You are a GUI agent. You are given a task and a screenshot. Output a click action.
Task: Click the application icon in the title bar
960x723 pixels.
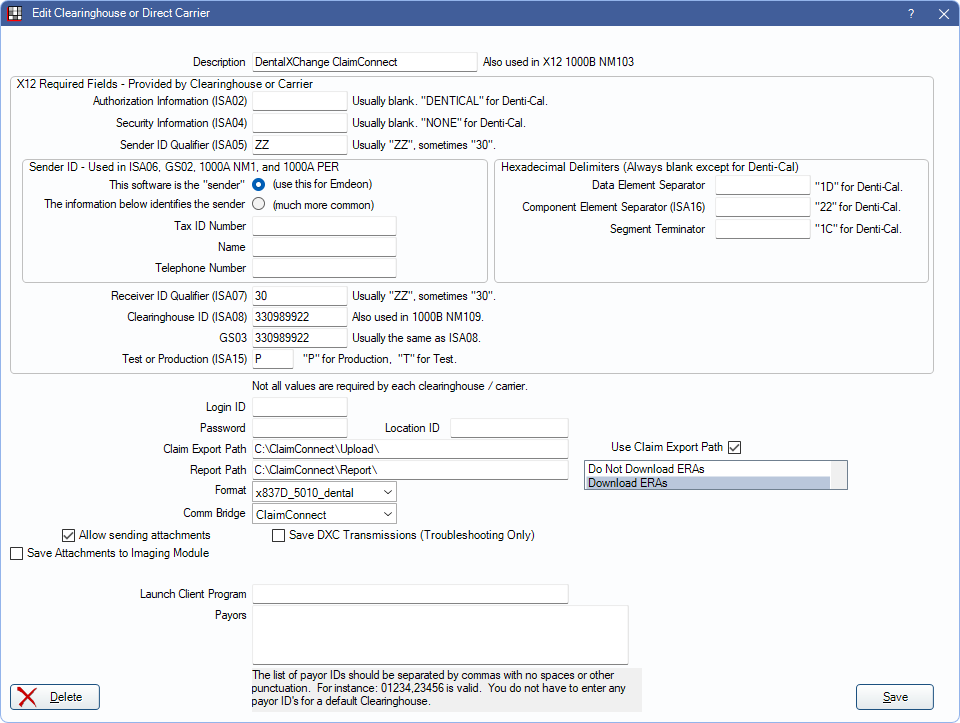pyautogui.click(x=15, y=13)
